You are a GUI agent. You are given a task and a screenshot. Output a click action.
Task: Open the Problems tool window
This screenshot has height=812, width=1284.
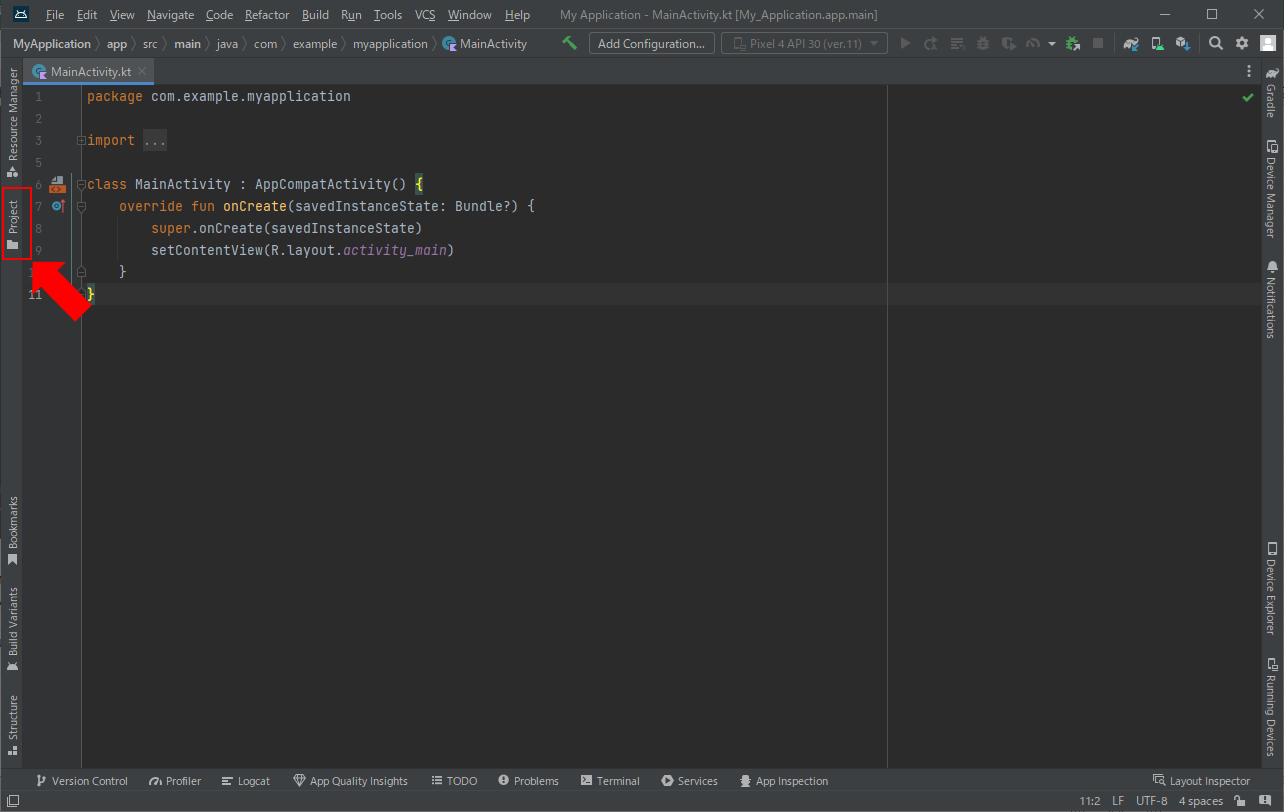tap(528, 781)
